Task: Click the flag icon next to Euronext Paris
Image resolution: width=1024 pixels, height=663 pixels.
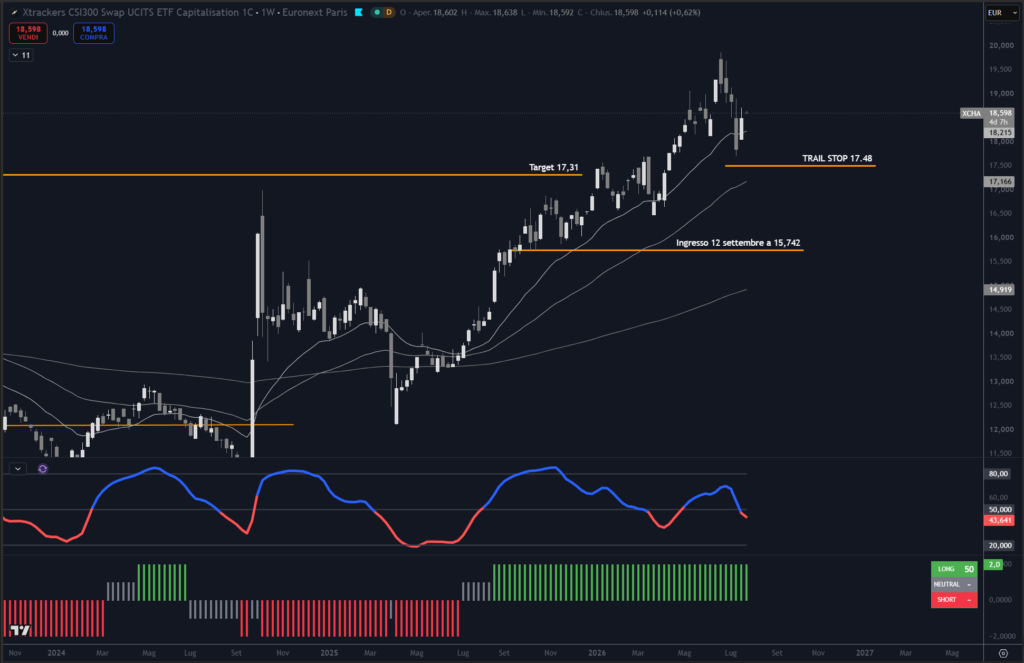Action: point(359,12)
